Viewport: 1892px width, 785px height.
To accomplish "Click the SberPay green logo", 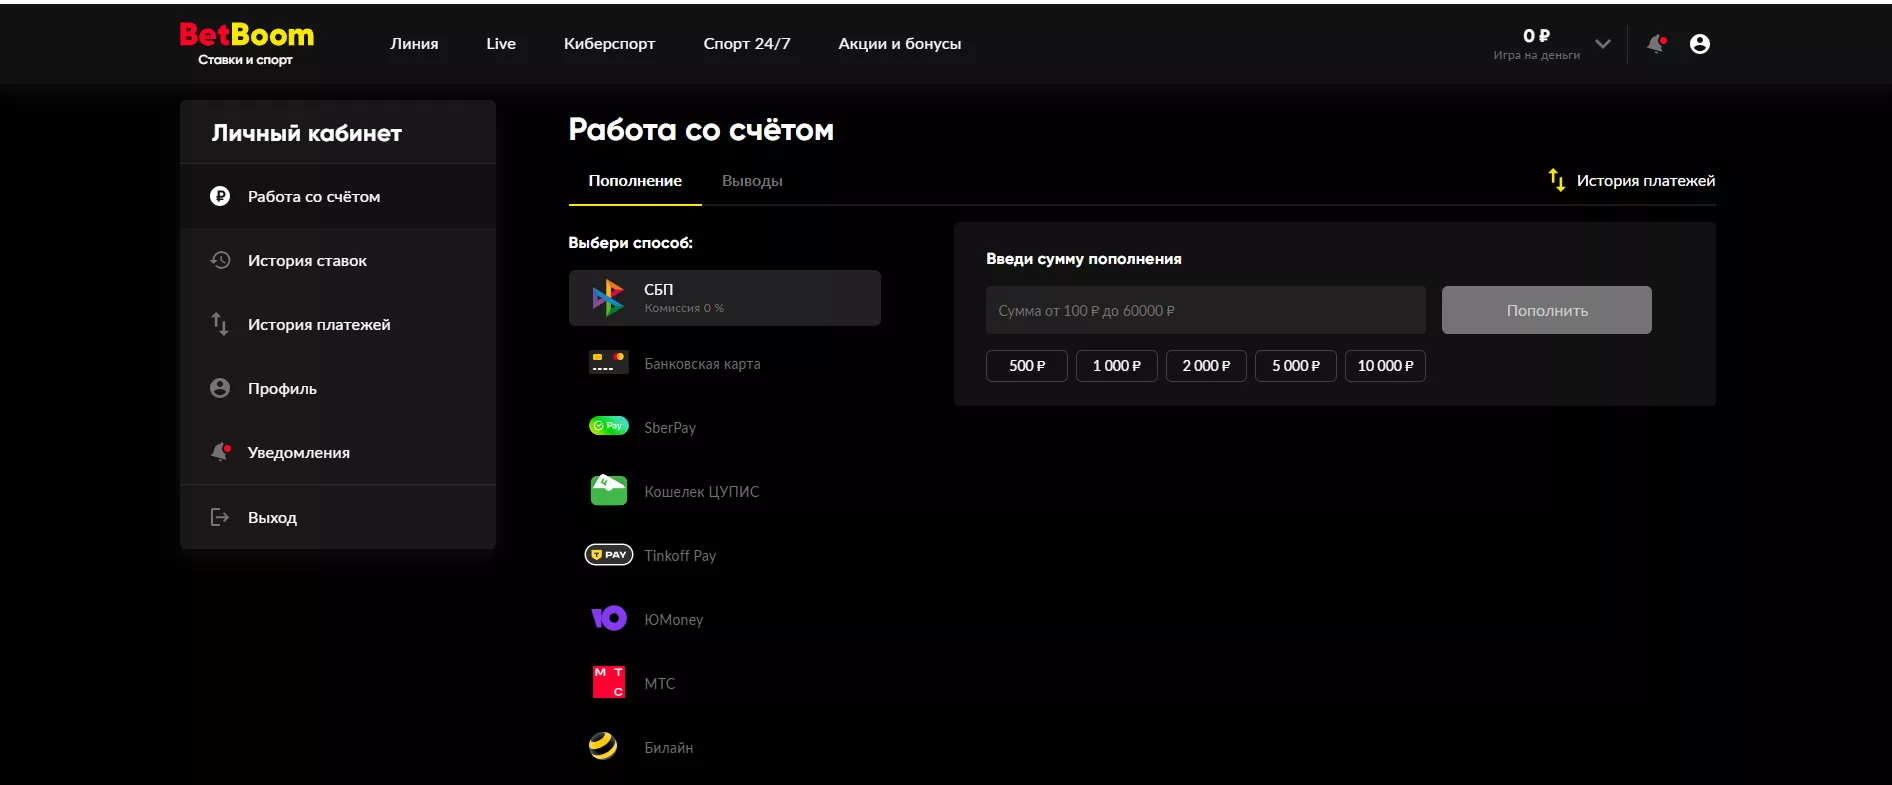I will [608, 426].
